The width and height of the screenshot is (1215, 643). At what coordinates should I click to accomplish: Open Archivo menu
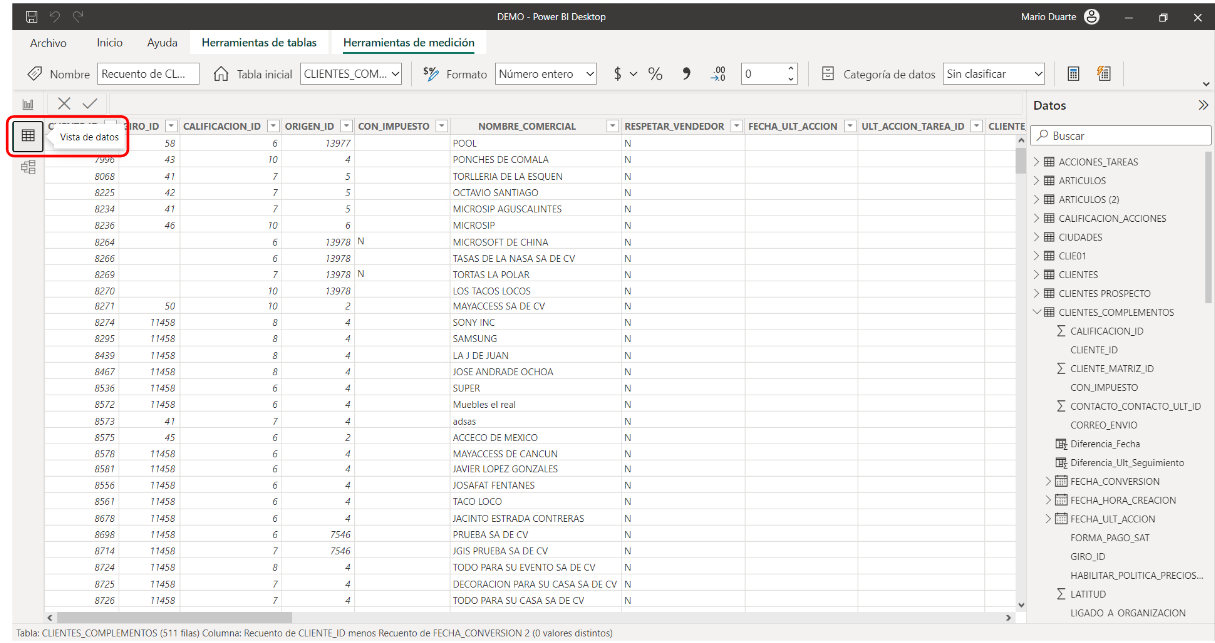pyautogui.click(x=48, y=43)
